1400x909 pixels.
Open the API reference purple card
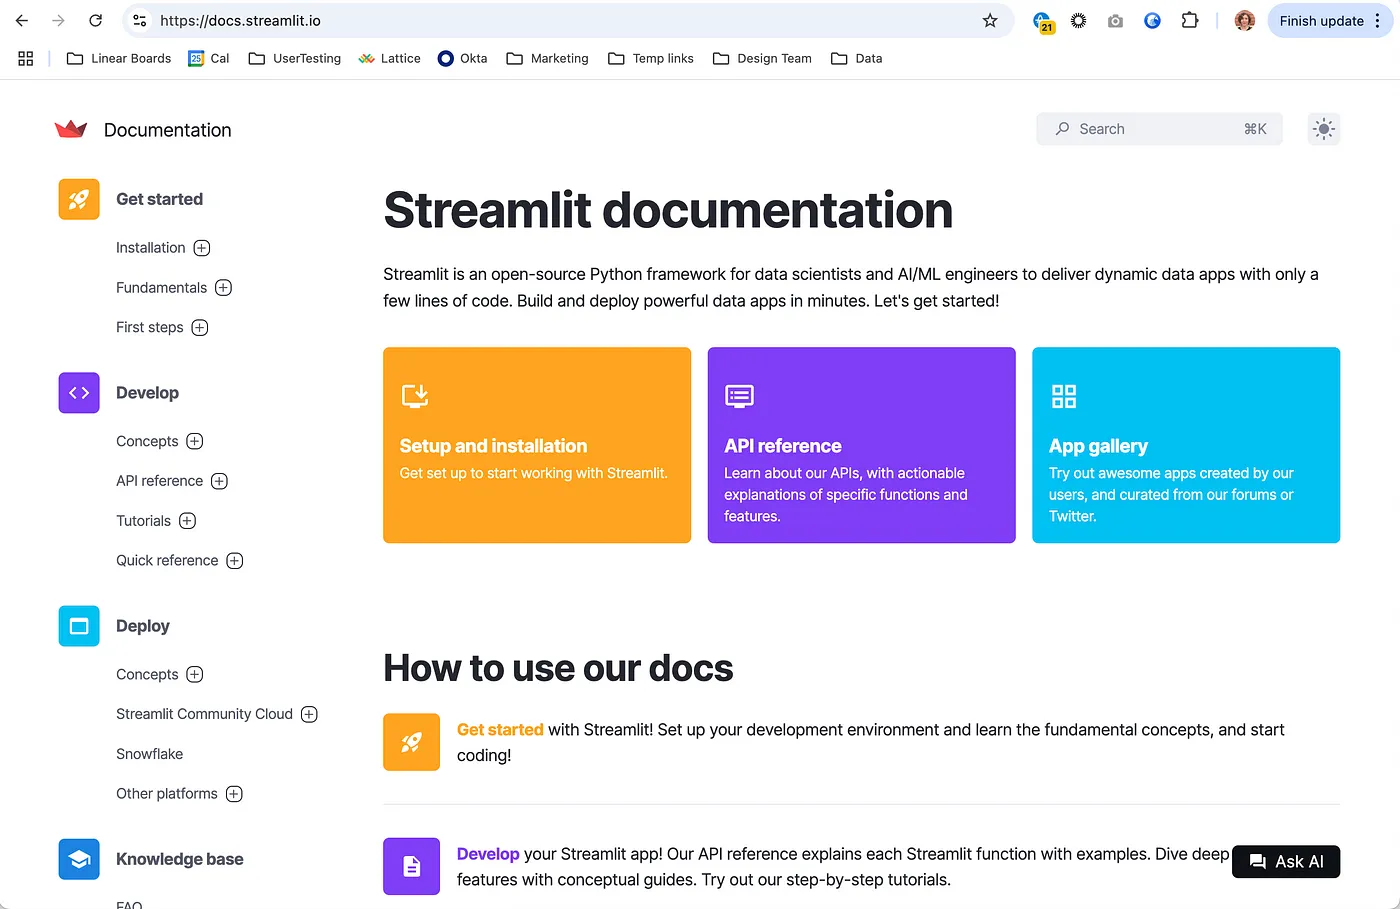(861, 445)
